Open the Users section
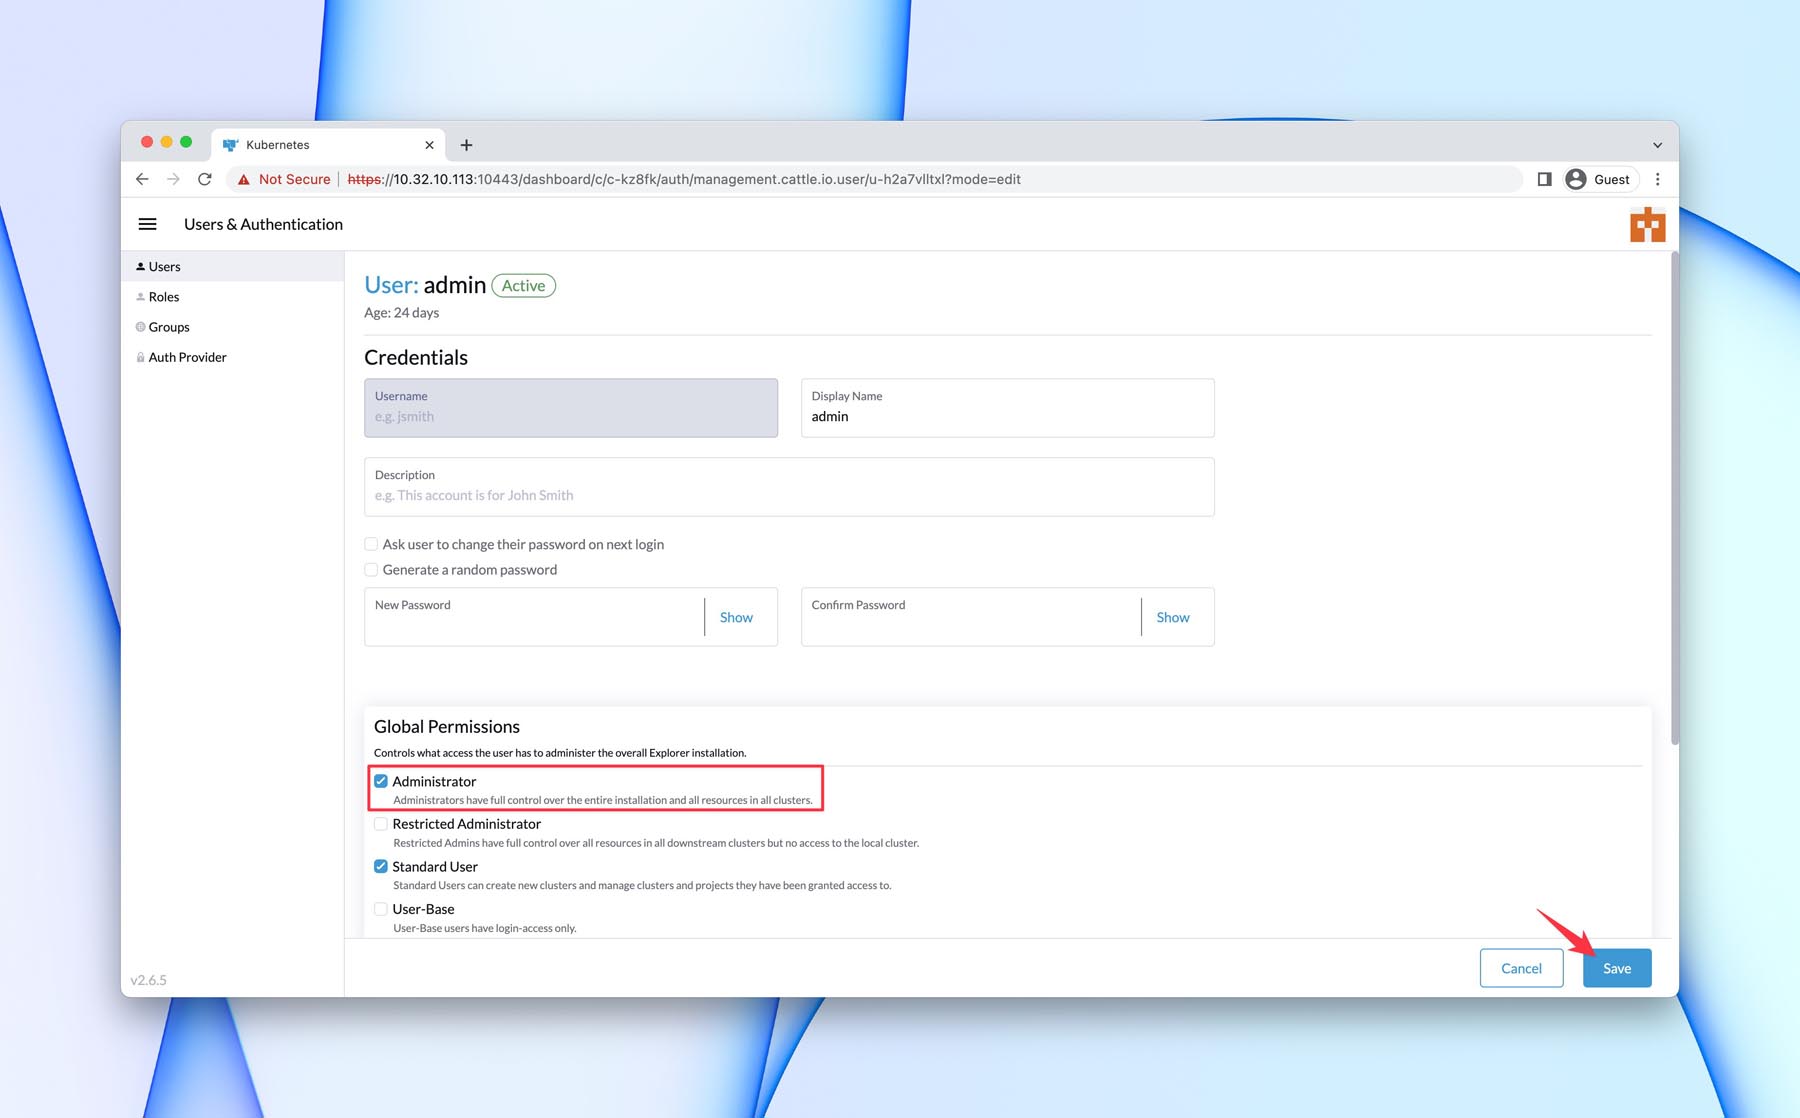This screenshot has height=1118, width=1800. (232, 267)
